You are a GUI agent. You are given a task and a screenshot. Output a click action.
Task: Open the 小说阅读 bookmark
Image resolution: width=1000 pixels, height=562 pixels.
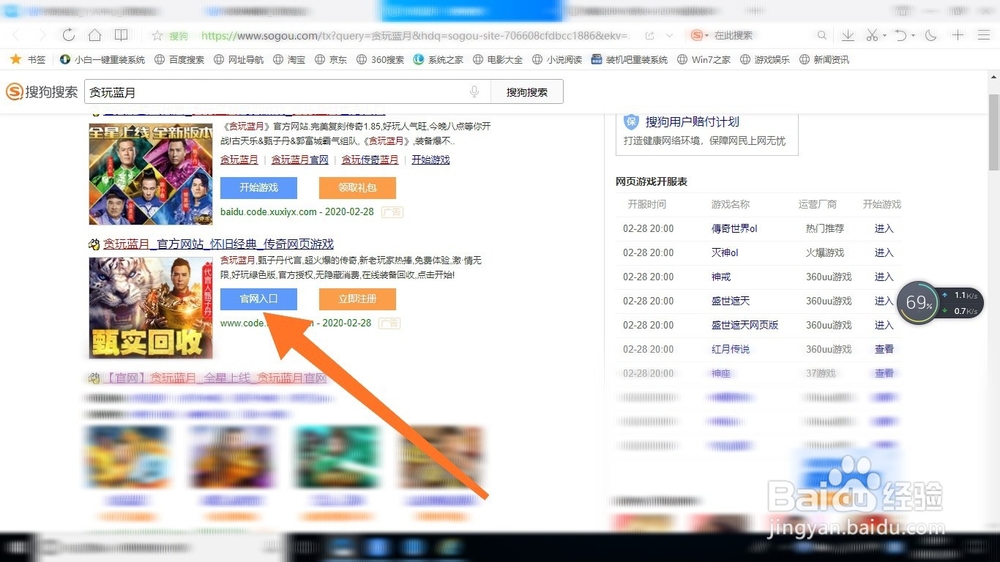[557, 59]
